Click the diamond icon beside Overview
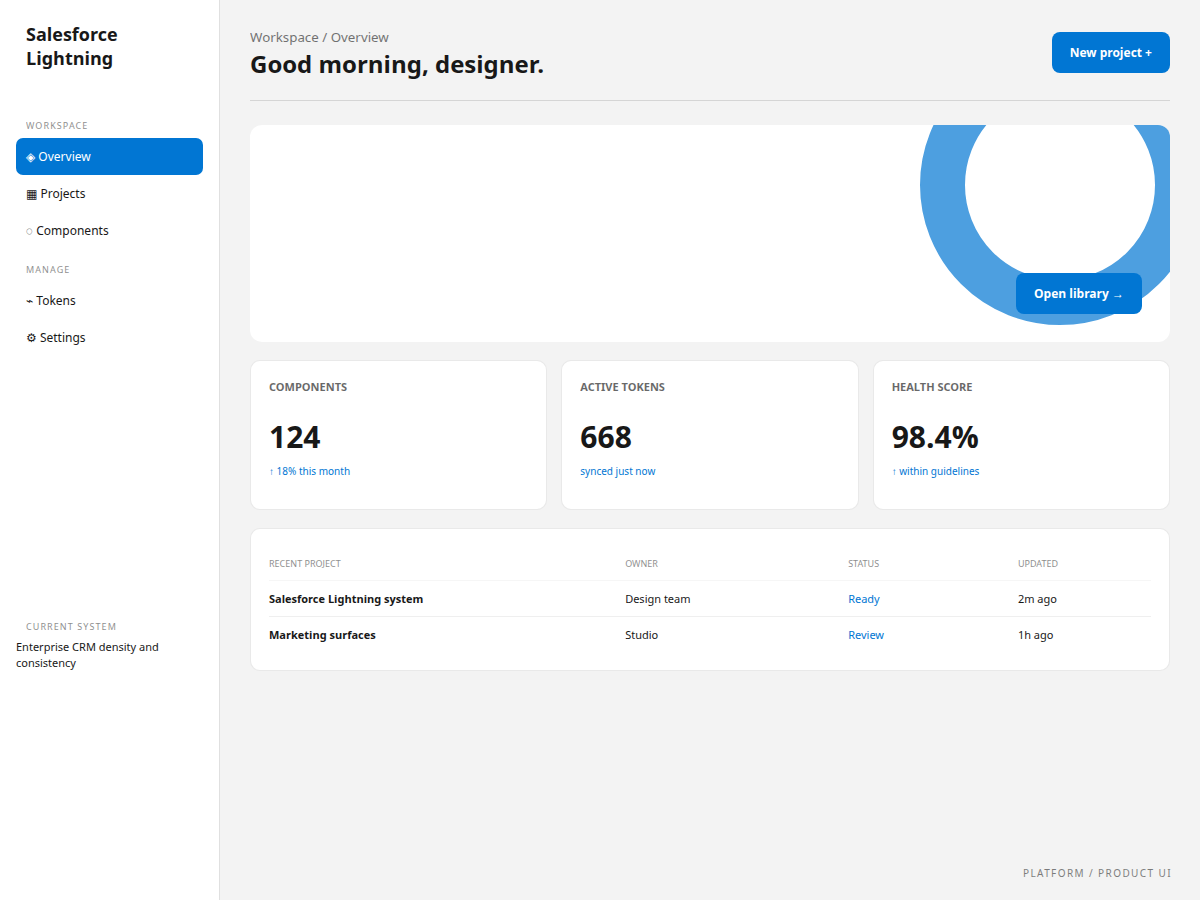Image resolution: width=1200 pixels, height=900 pixels. tap(31, 157)
